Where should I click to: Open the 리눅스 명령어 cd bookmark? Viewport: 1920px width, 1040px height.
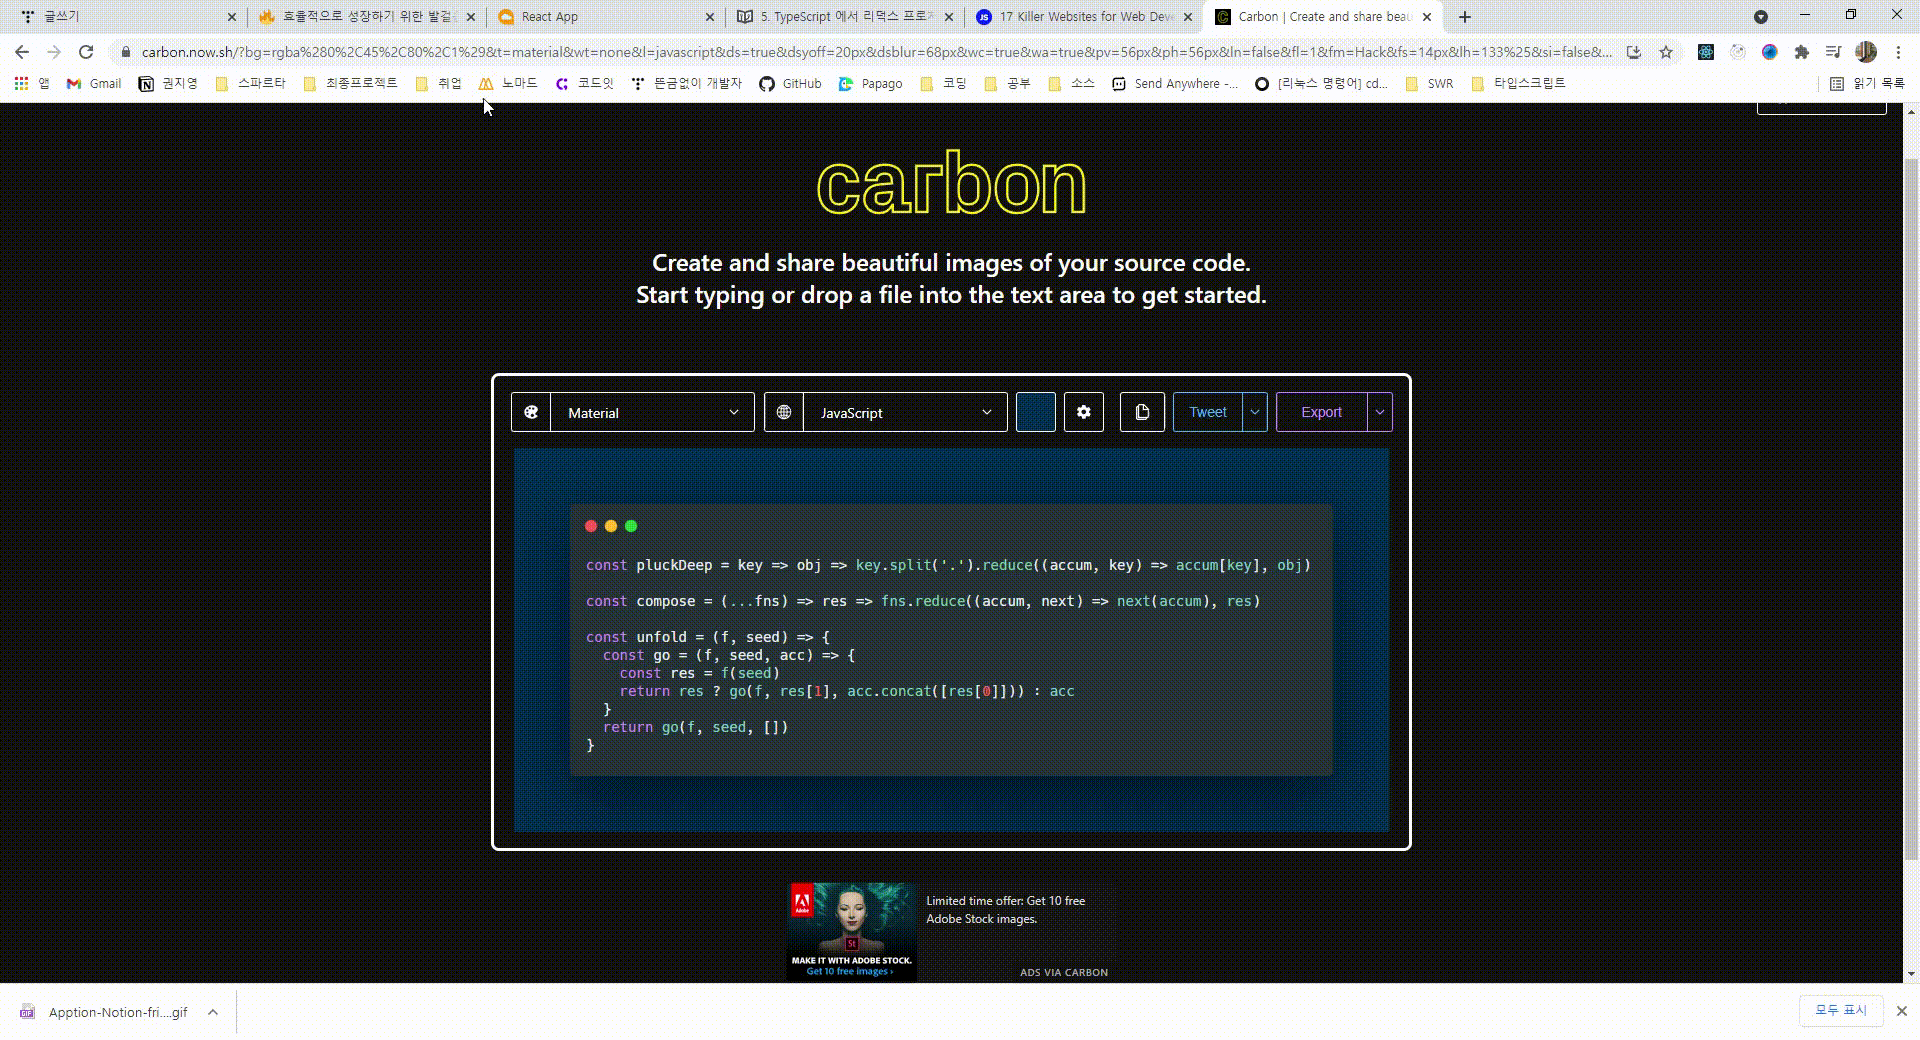[1321, 84]
